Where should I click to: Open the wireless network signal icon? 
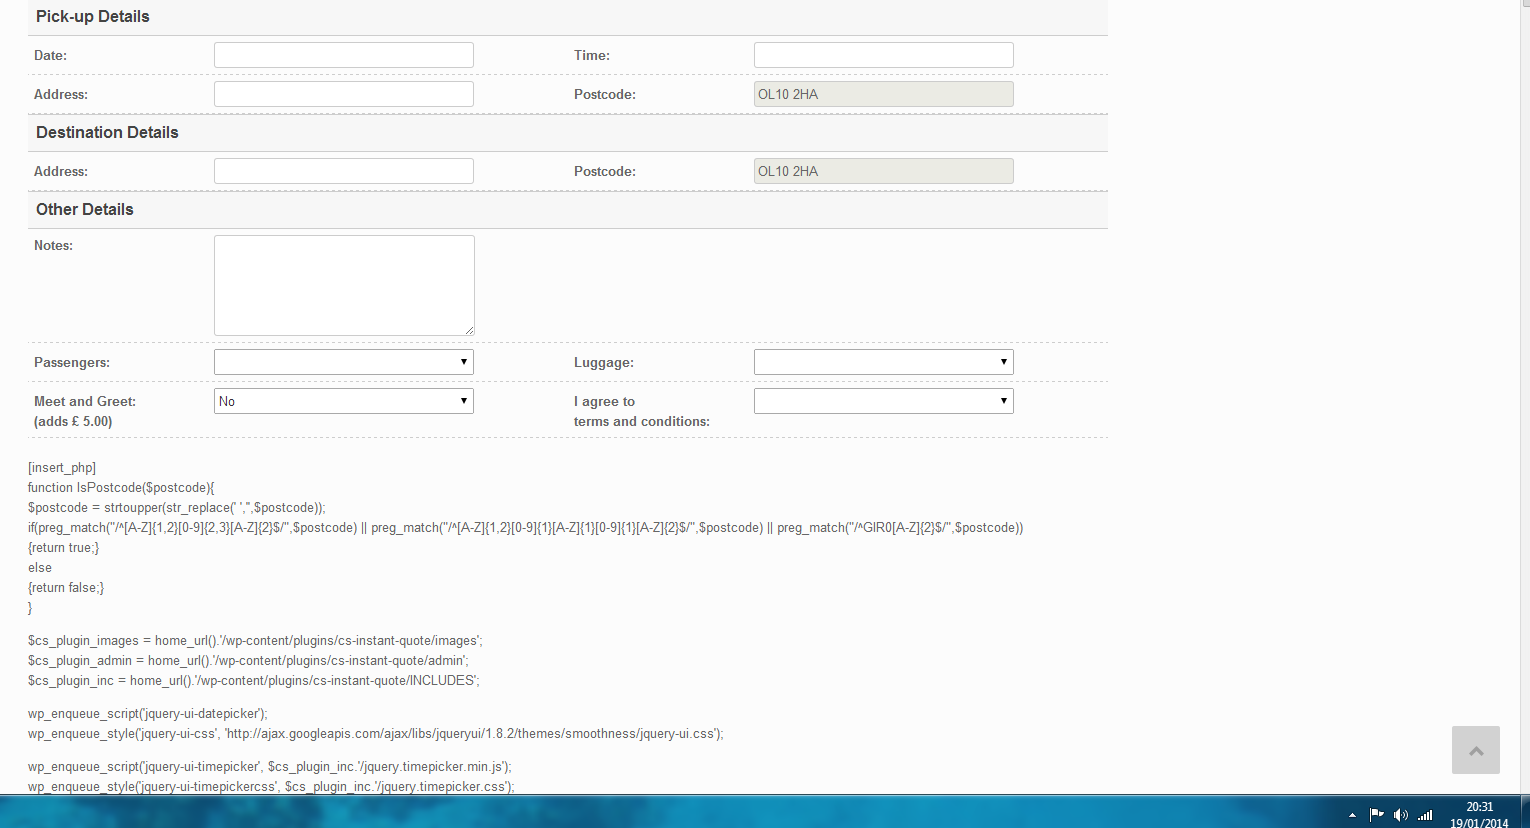(1425, 814)
